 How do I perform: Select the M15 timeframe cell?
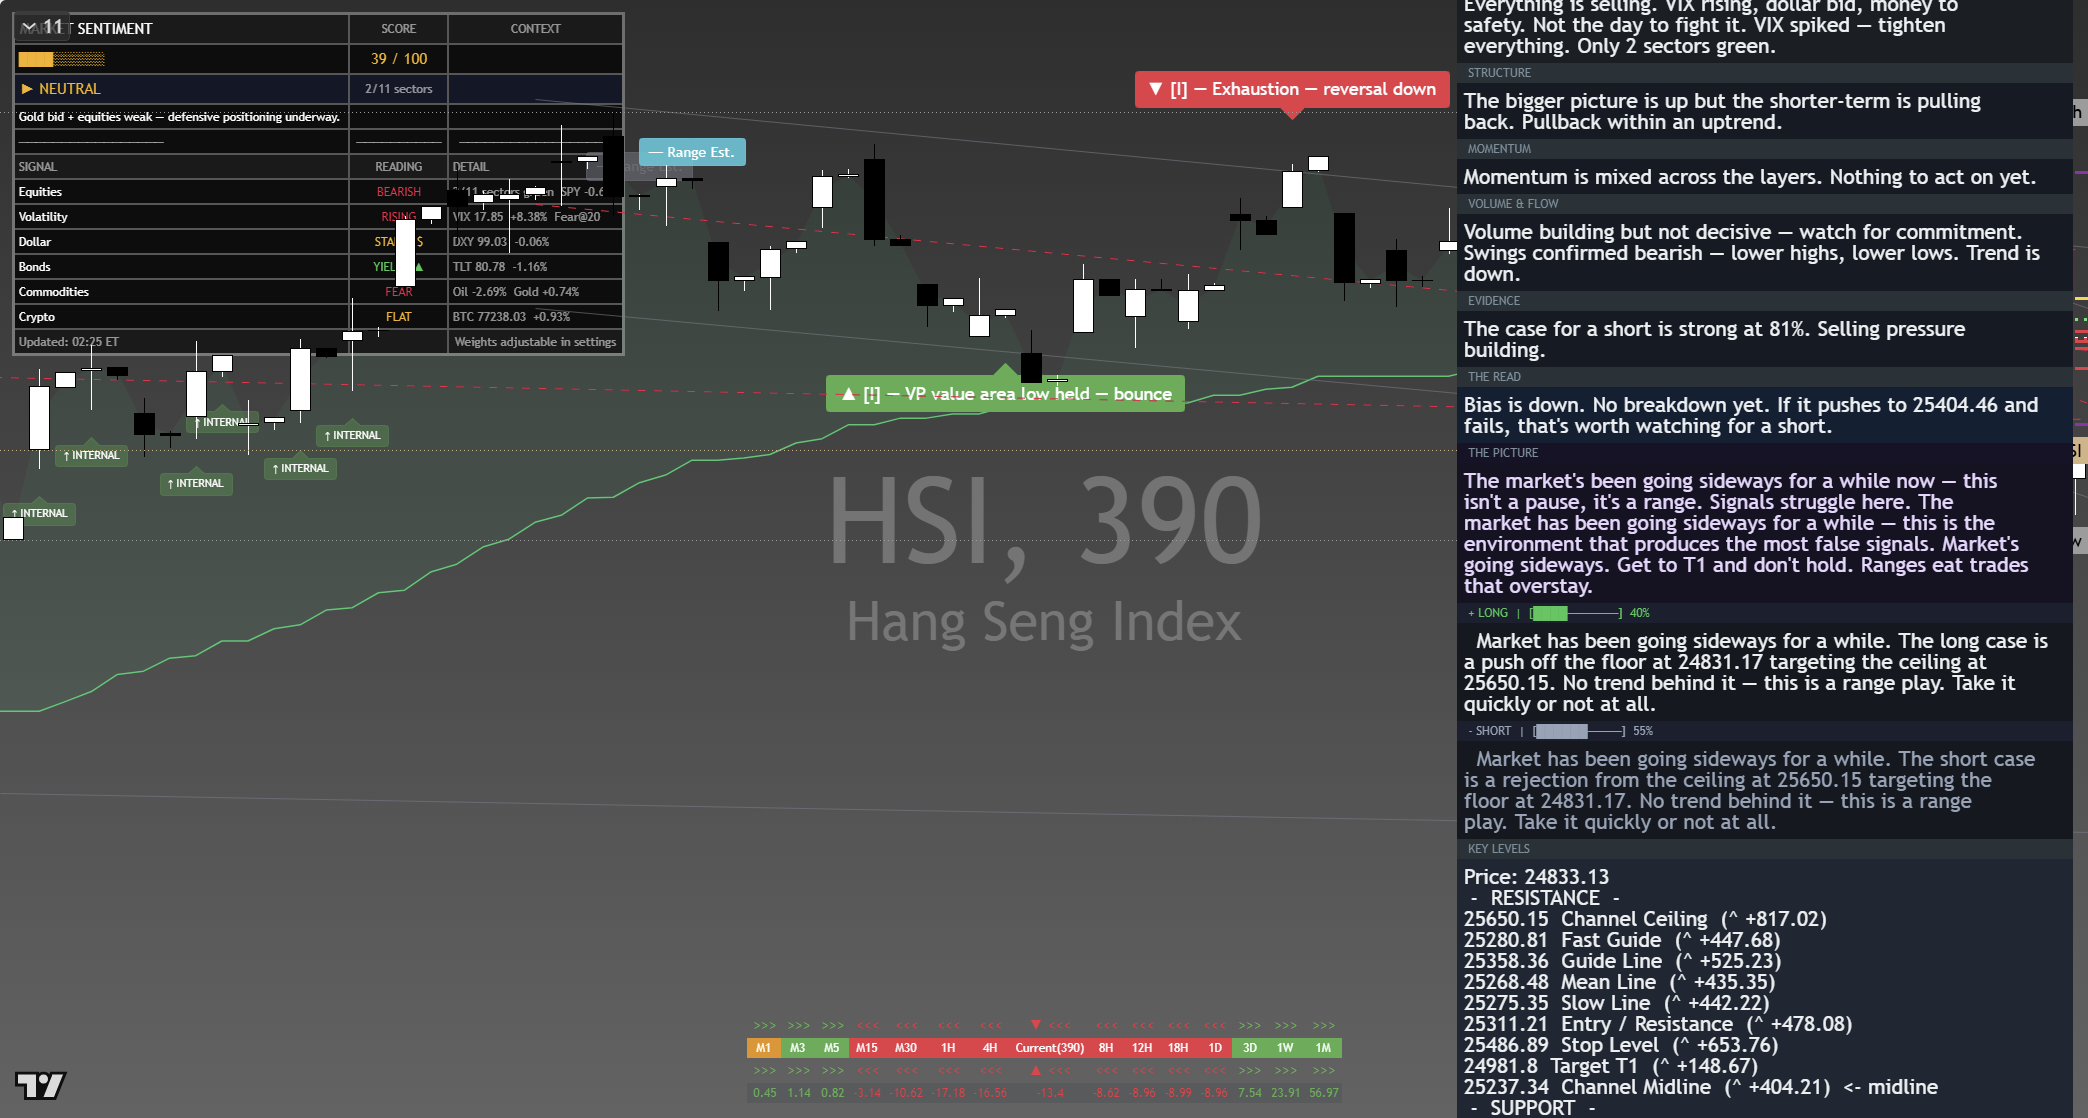(x=867, y=1048)
